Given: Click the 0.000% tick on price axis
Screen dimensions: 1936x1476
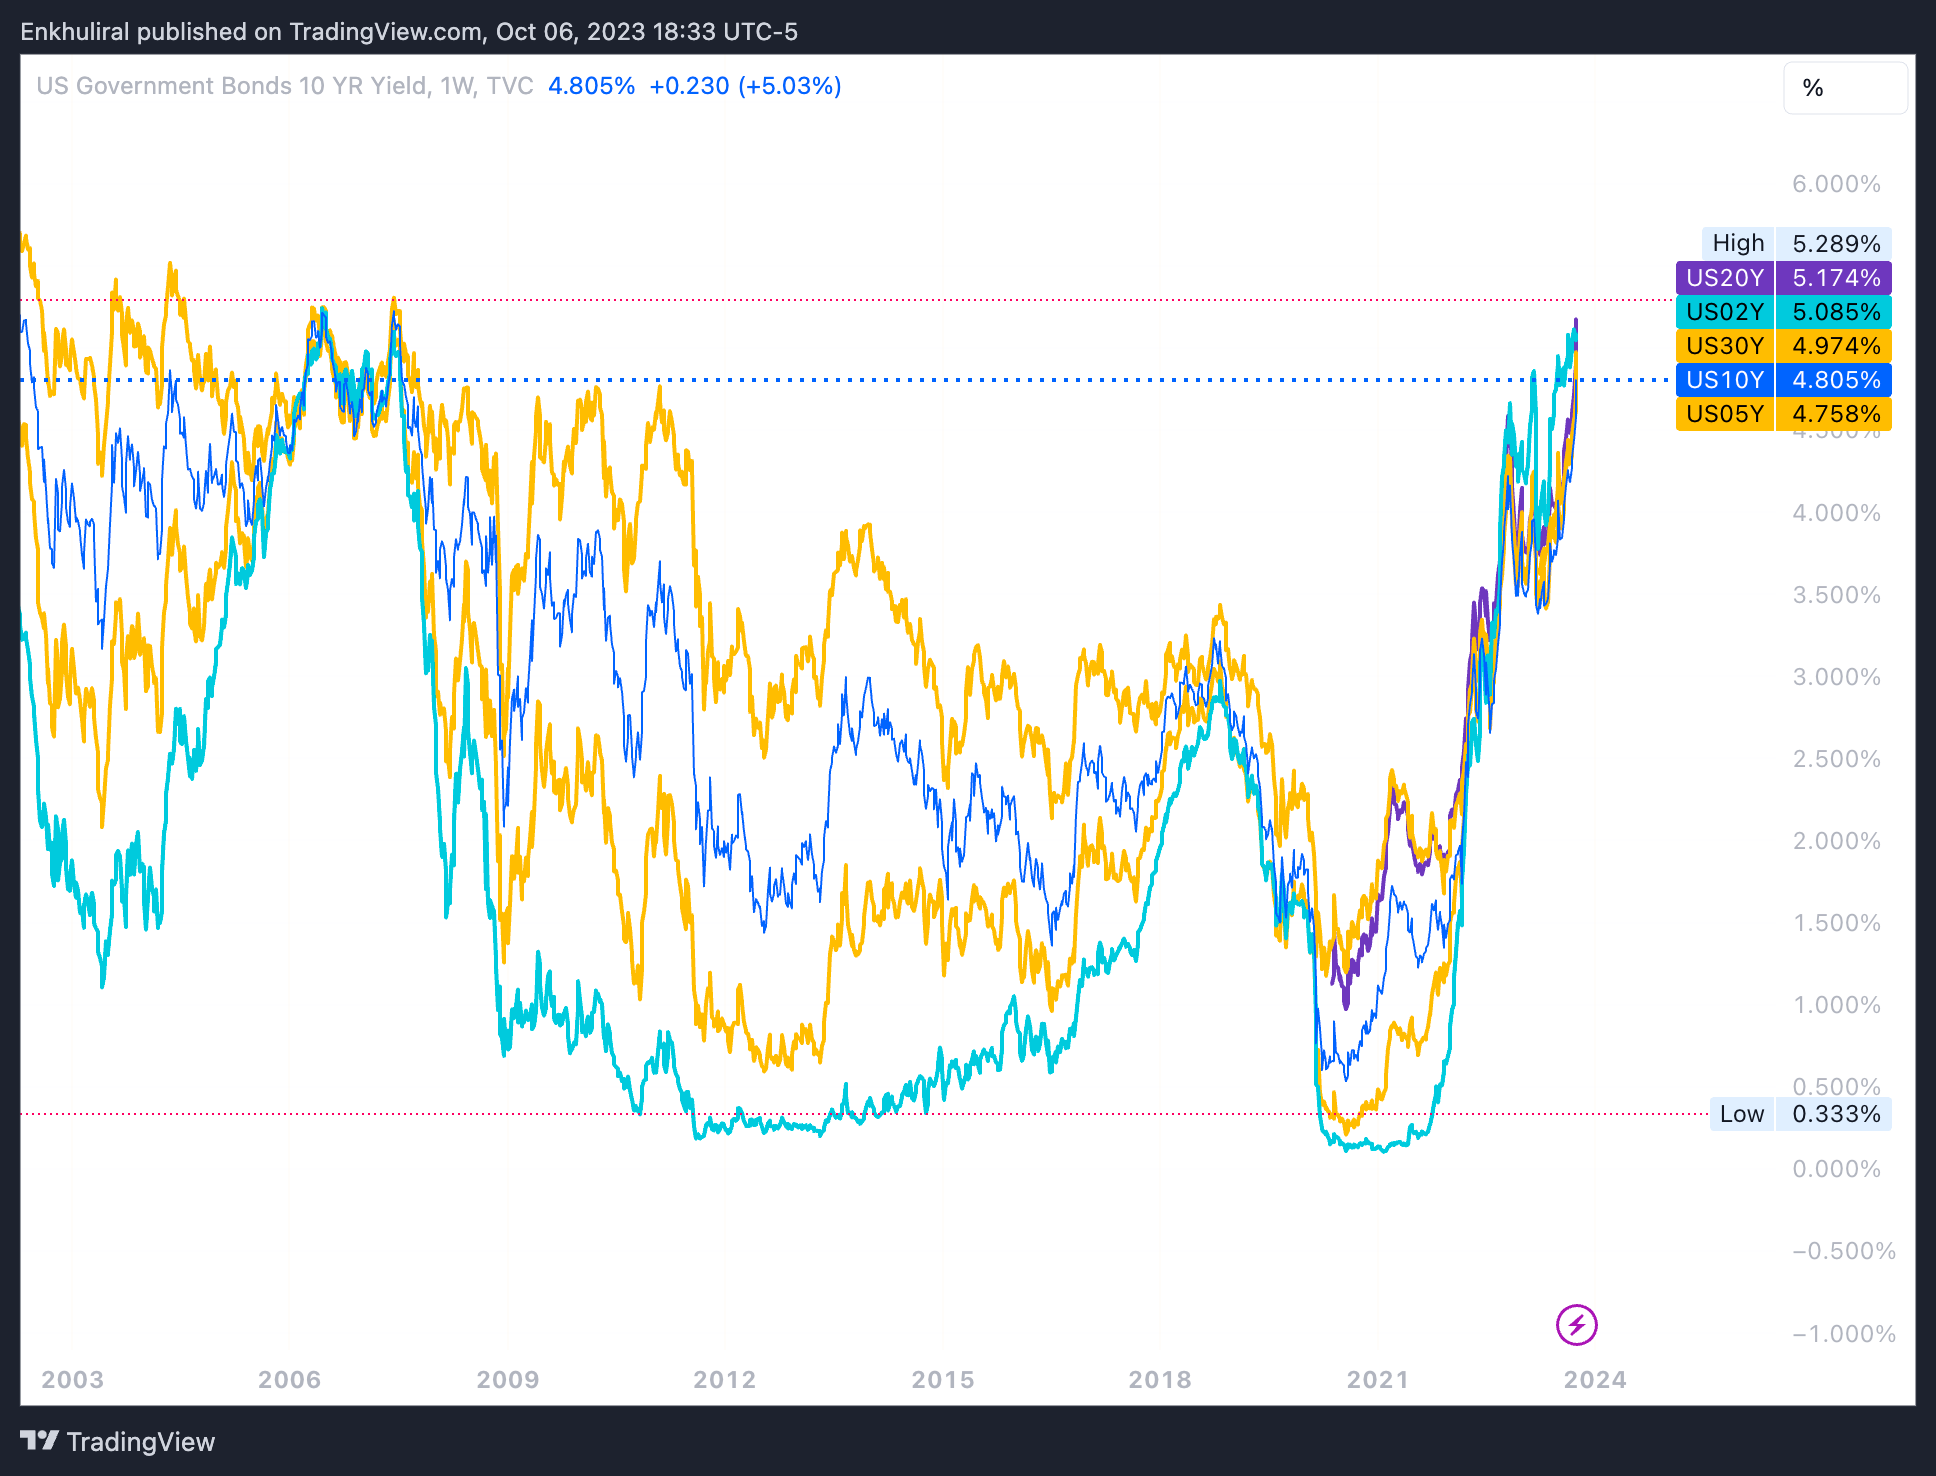Looking at the screenshot, I should click(1835, 1169).
